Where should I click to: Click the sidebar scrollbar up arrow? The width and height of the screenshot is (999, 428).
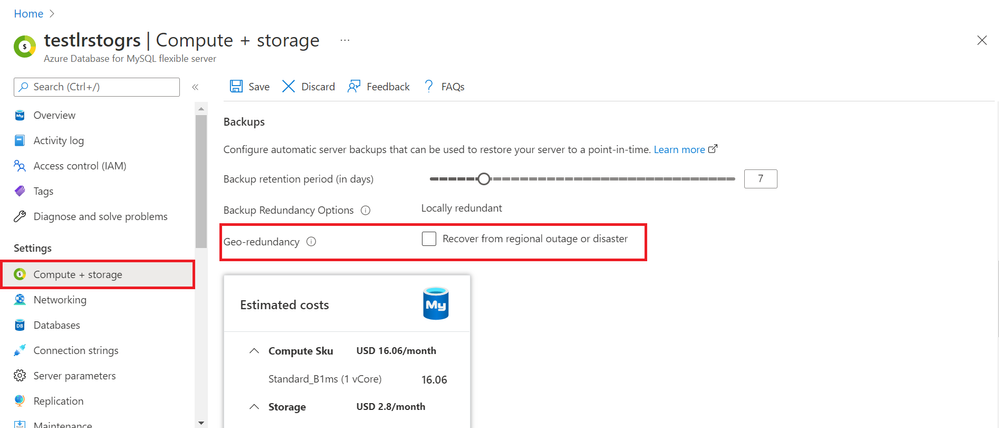tap(201, 109)
